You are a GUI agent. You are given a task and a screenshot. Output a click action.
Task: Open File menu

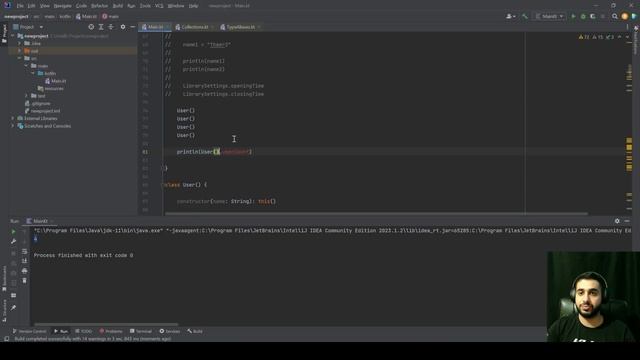[20, 6]
